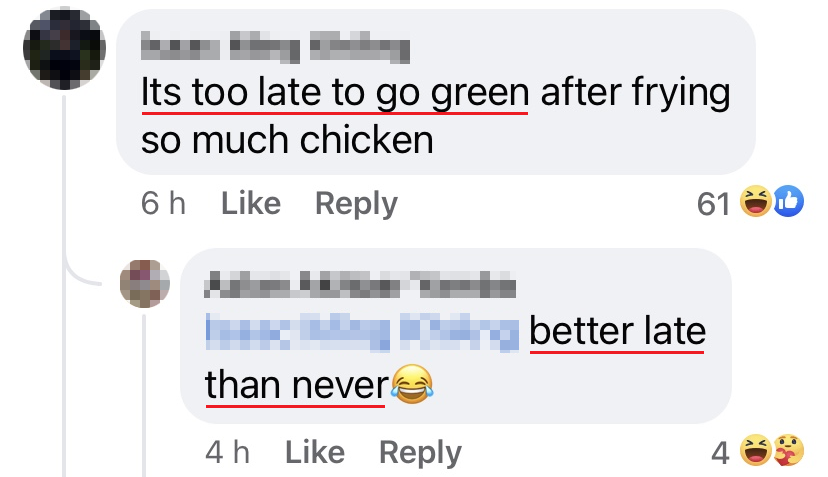Reply to the 'better late than never' comment
828x477 pixels.
[420, 453]
